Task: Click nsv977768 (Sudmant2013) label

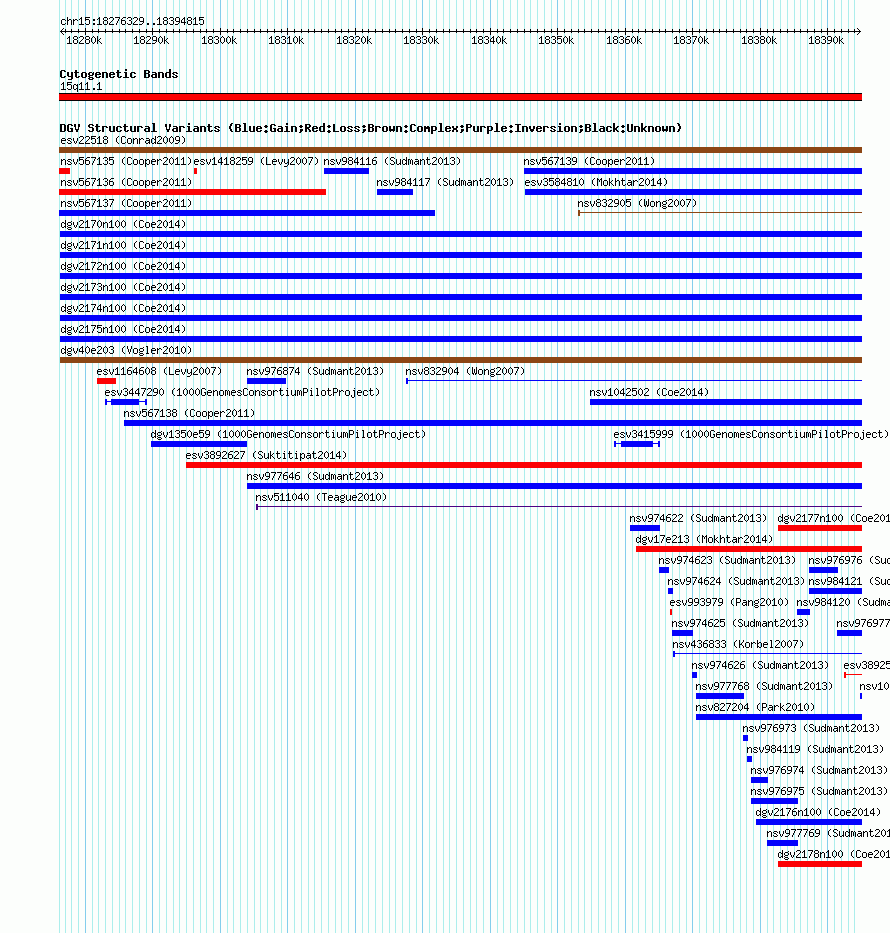Action: 764,687
